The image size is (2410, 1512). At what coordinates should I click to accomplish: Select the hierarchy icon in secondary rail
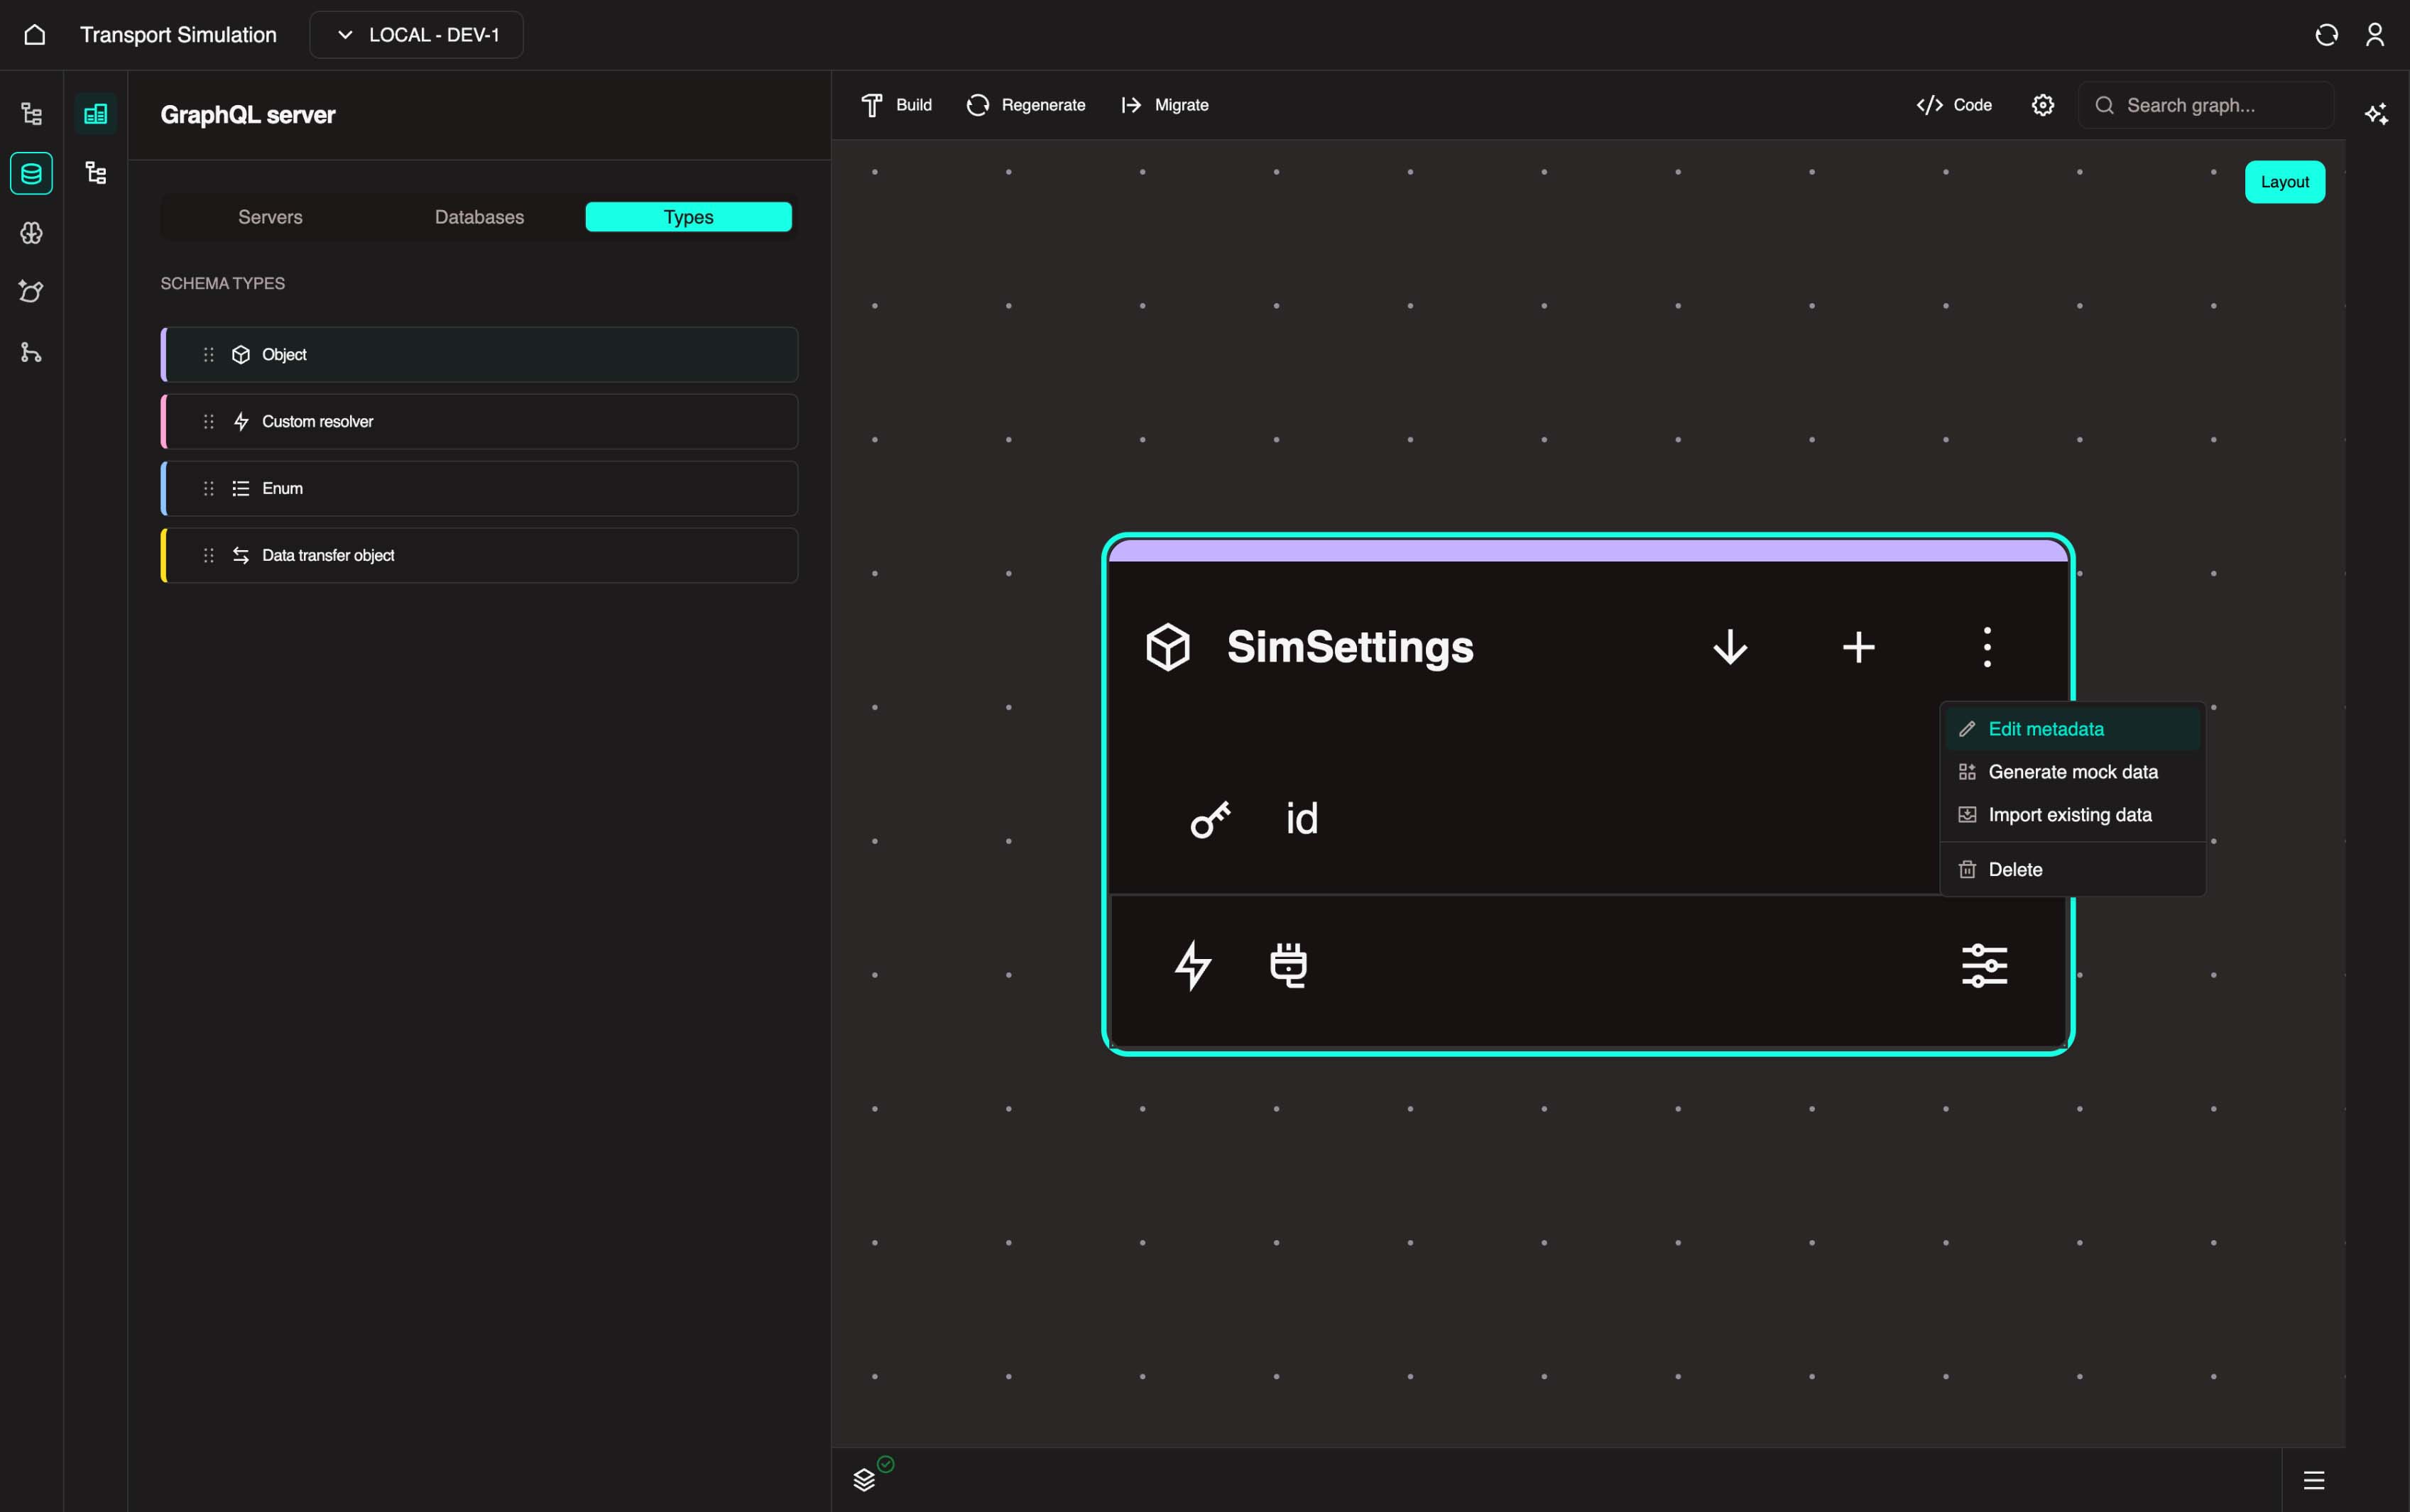coord(96,173)
